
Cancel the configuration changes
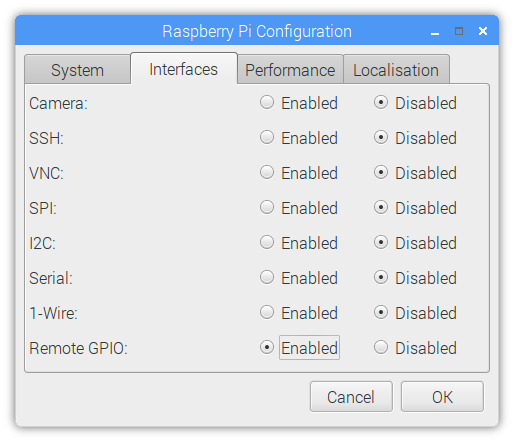[x=351, y=397]
